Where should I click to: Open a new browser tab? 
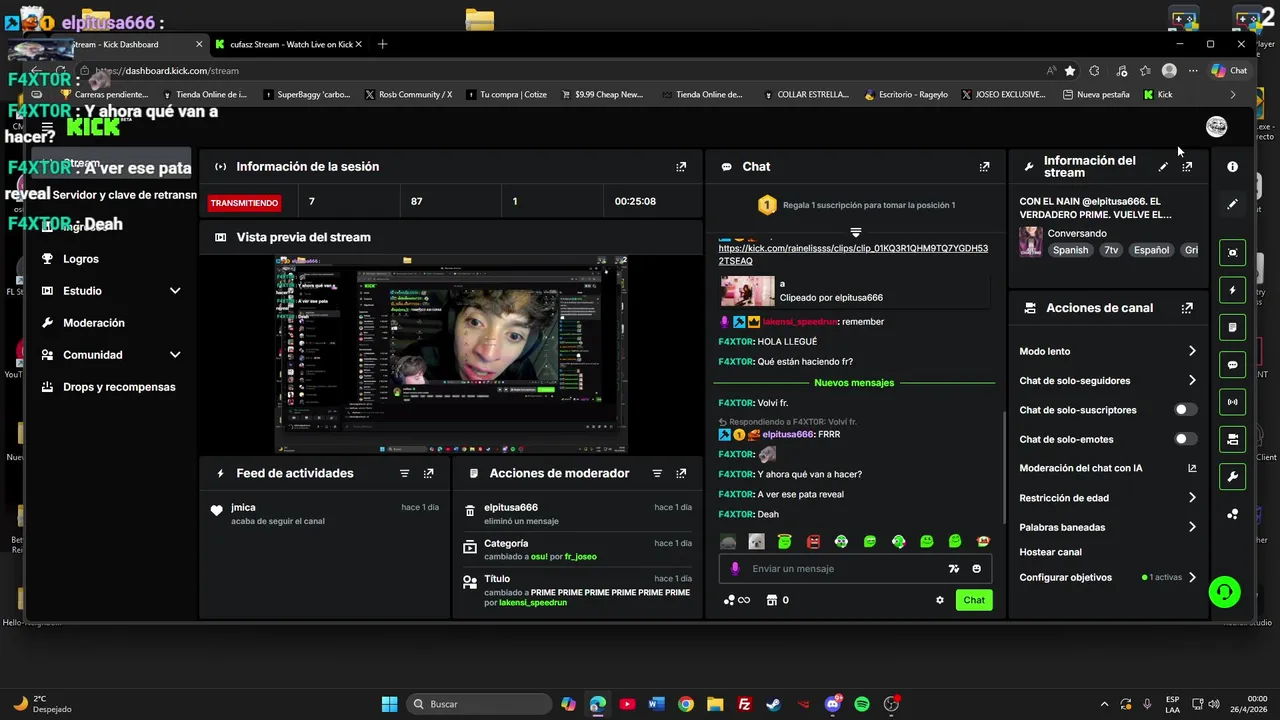tap(382, 44)
